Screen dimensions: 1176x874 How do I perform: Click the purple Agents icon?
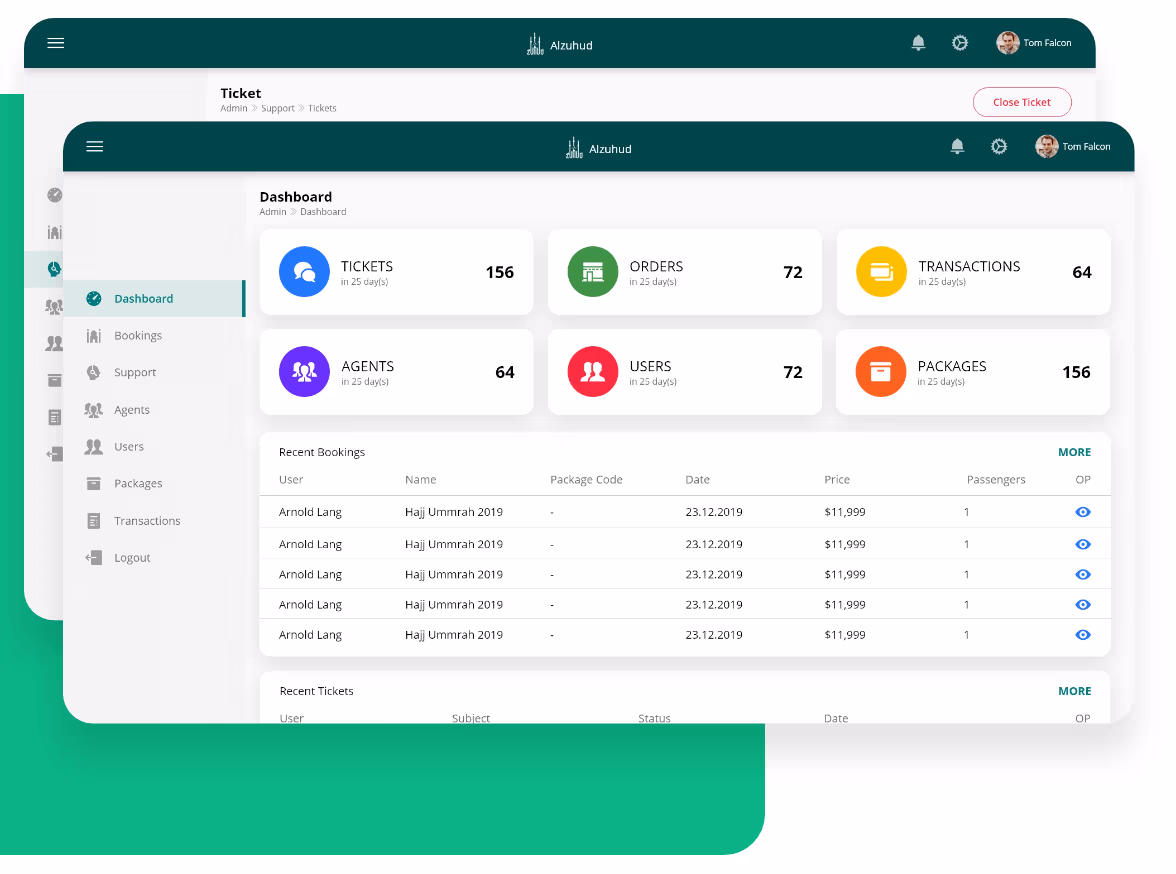coord(304,372)
